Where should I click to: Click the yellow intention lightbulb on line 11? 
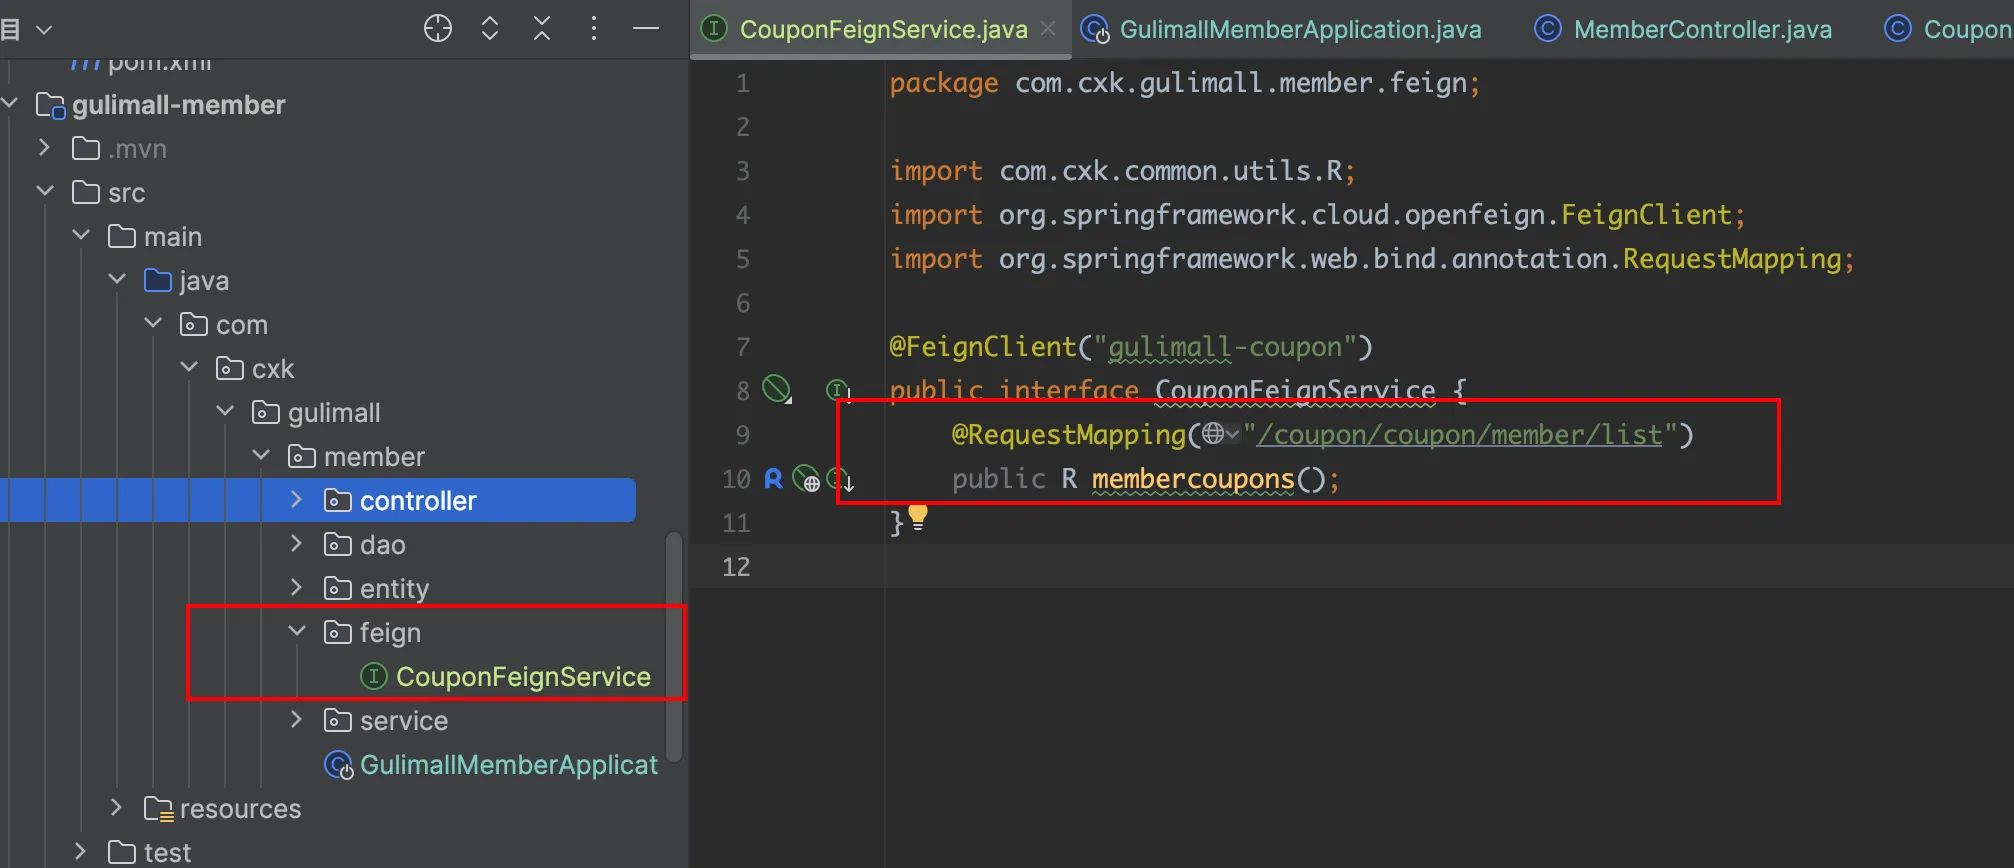(918, 518)
